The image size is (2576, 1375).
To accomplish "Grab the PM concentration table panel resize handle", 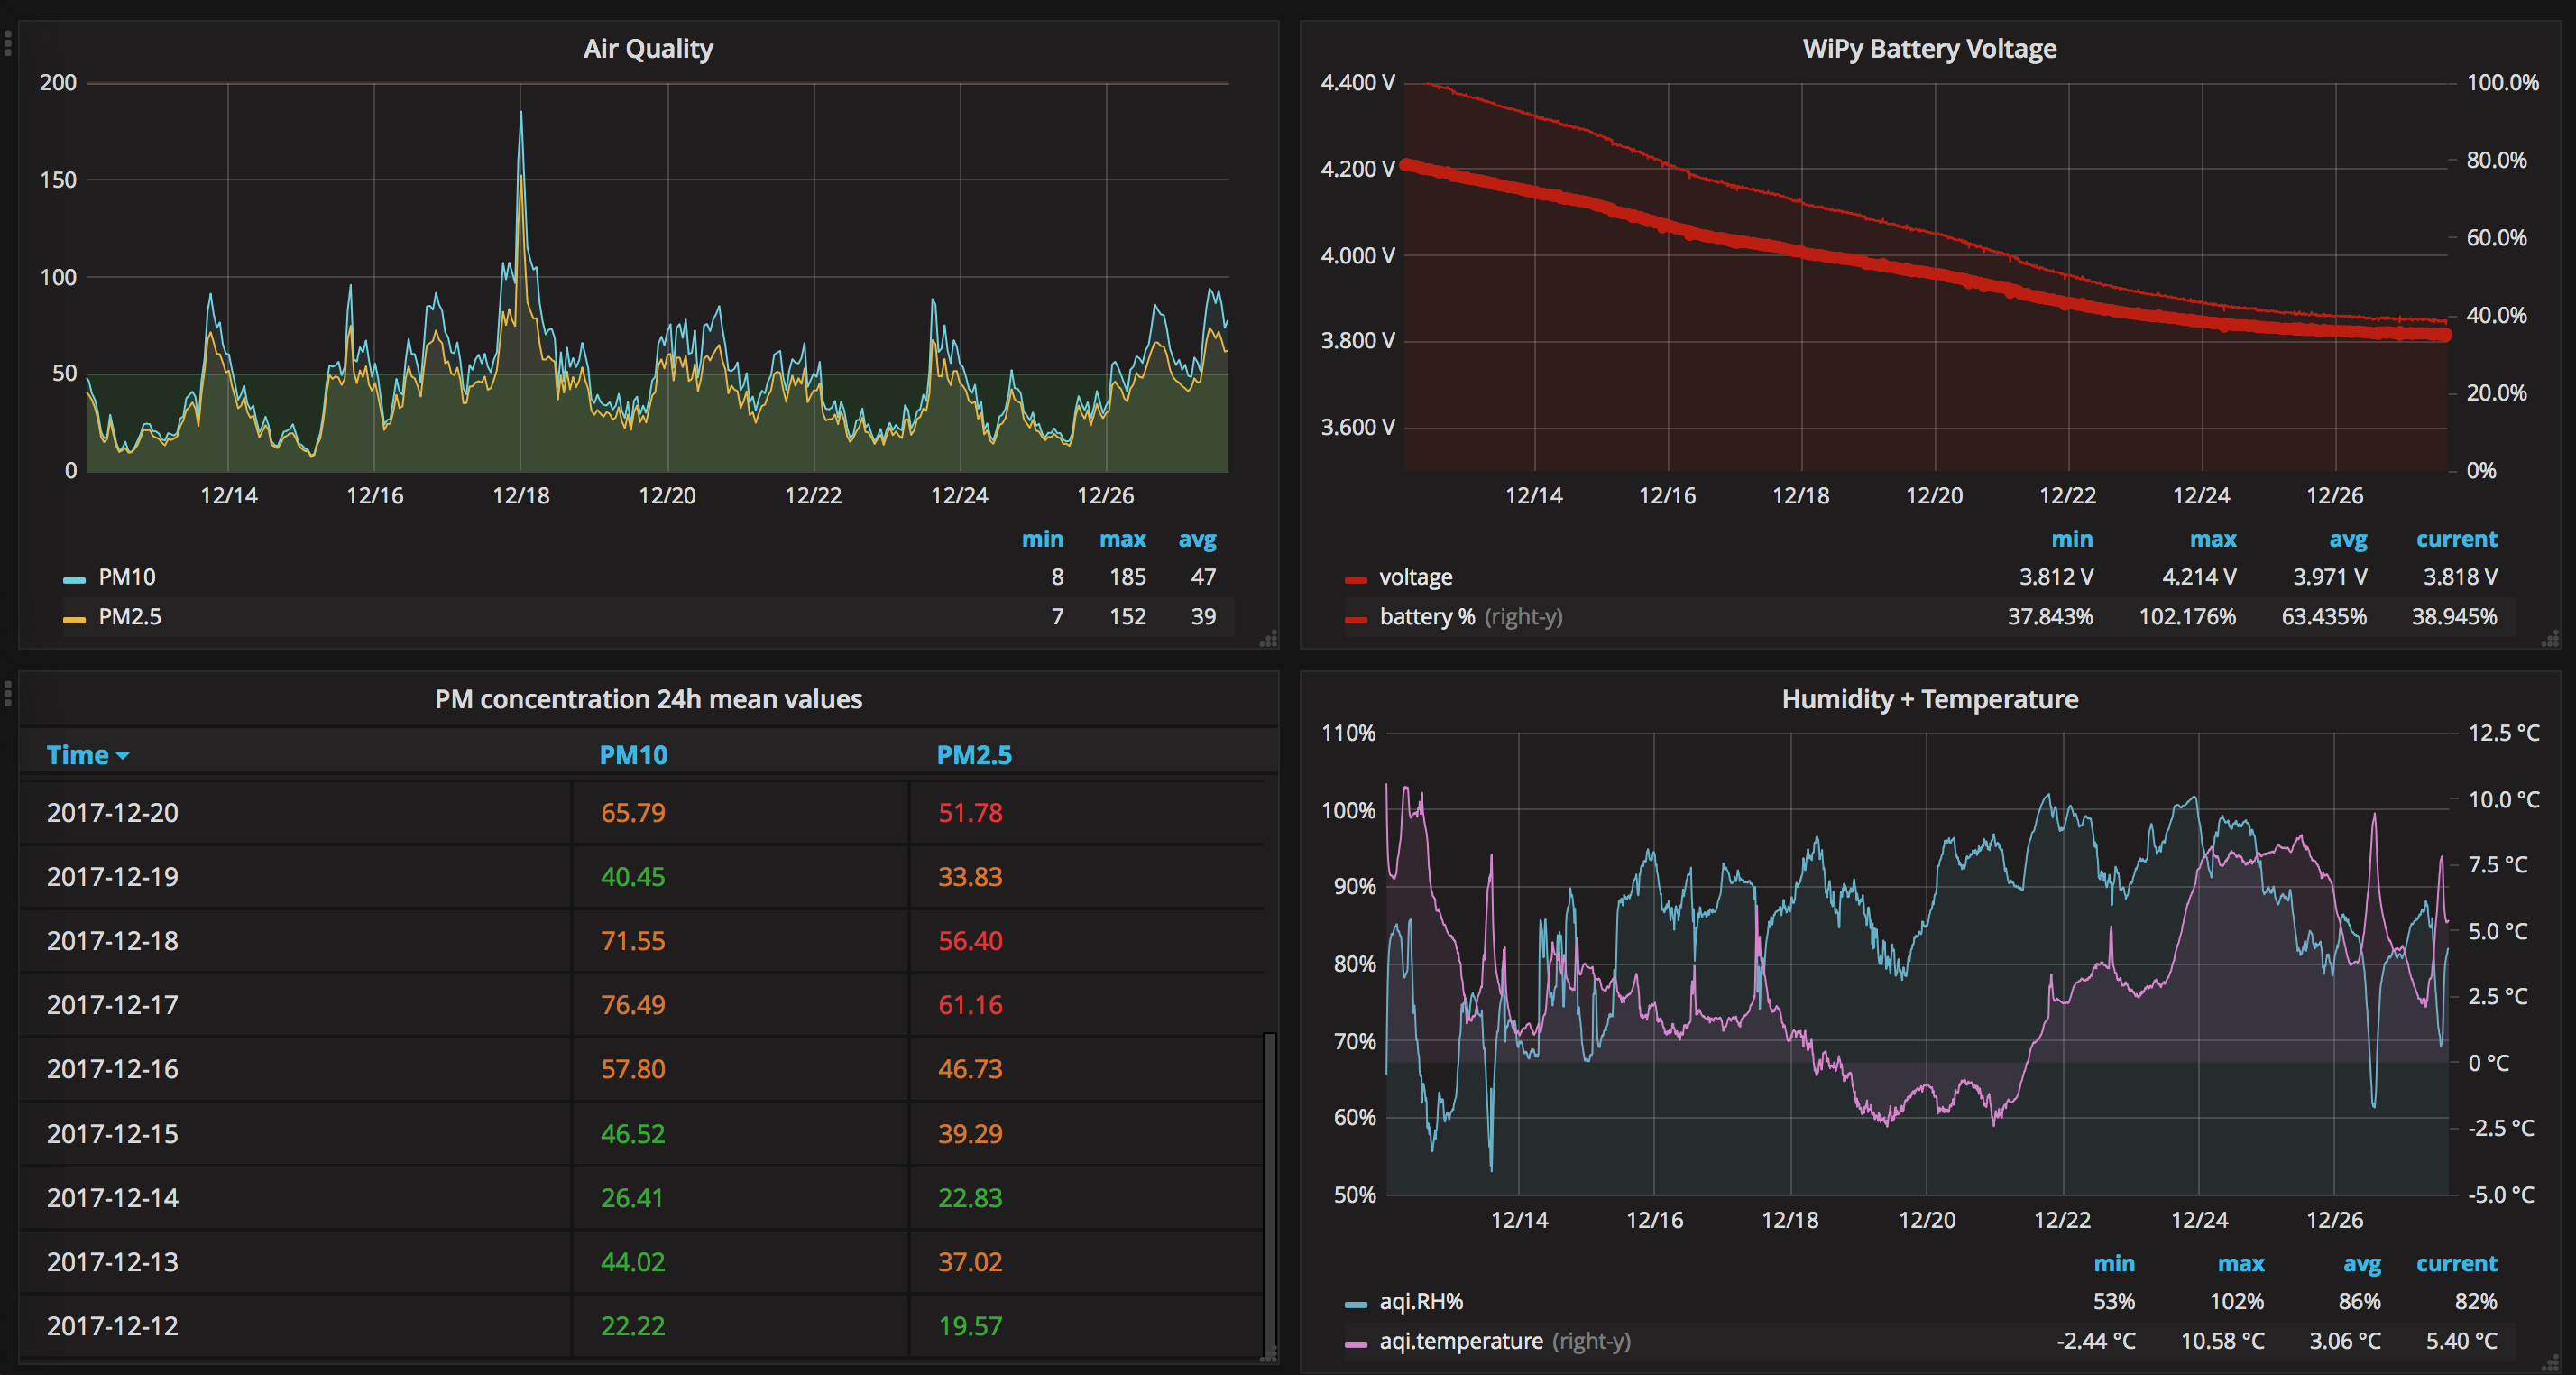I will point(1269,1356).
